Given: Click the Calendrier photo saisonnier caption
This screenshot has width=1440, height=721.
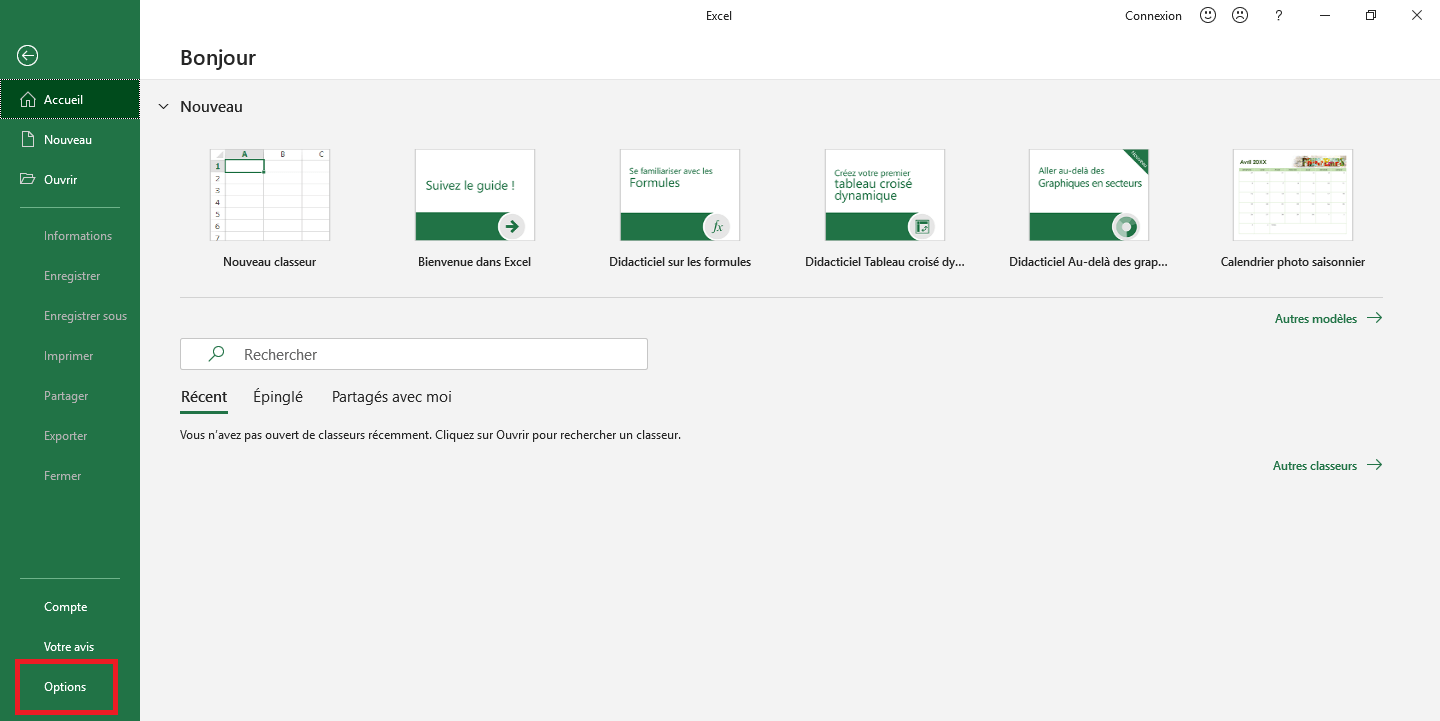Looking at the screenshot, I should (x=1293, y=262).
